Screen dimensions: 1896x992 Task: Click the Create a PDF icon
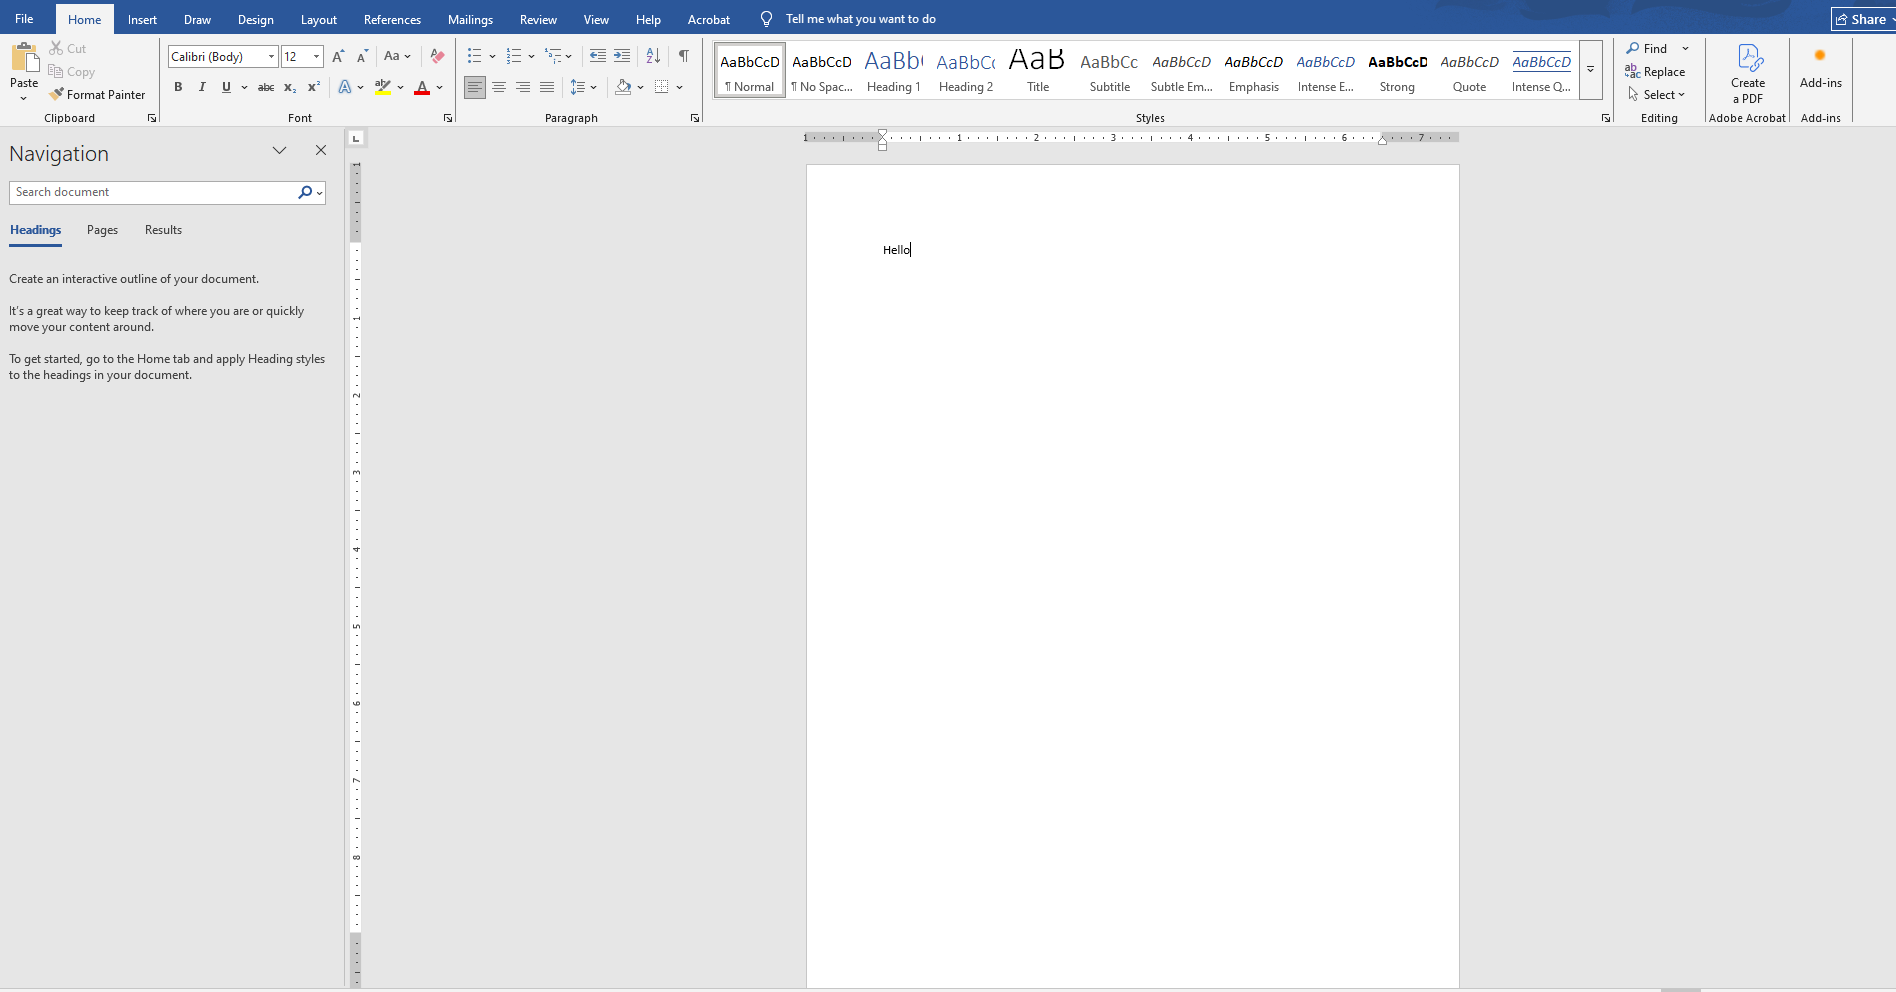point(1748,58)
